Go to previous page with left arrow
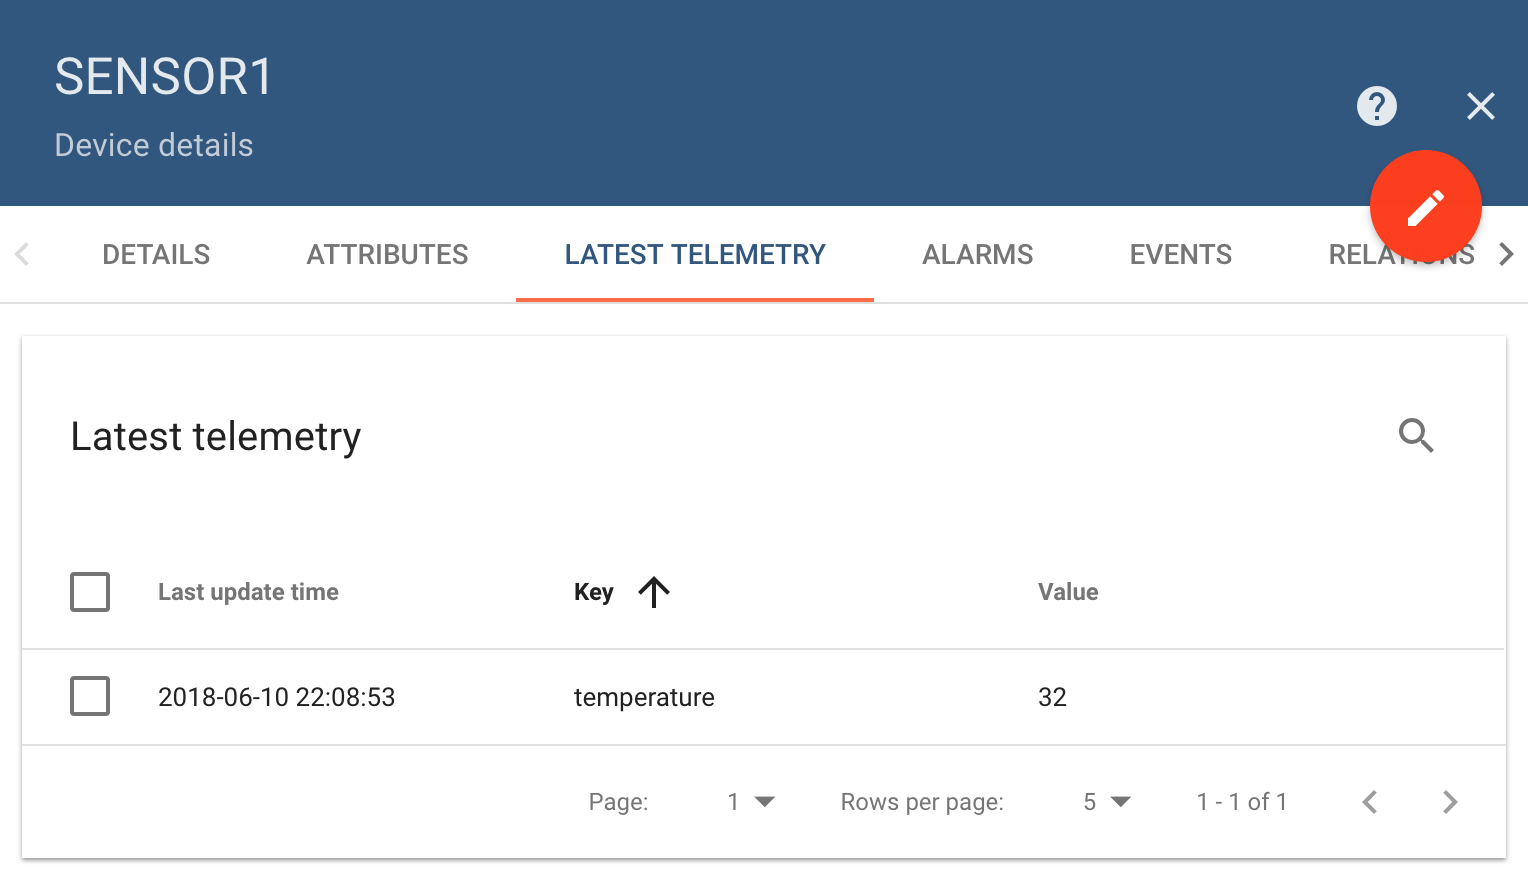This screenshot has height=894, width=1528. point(1369,801)
